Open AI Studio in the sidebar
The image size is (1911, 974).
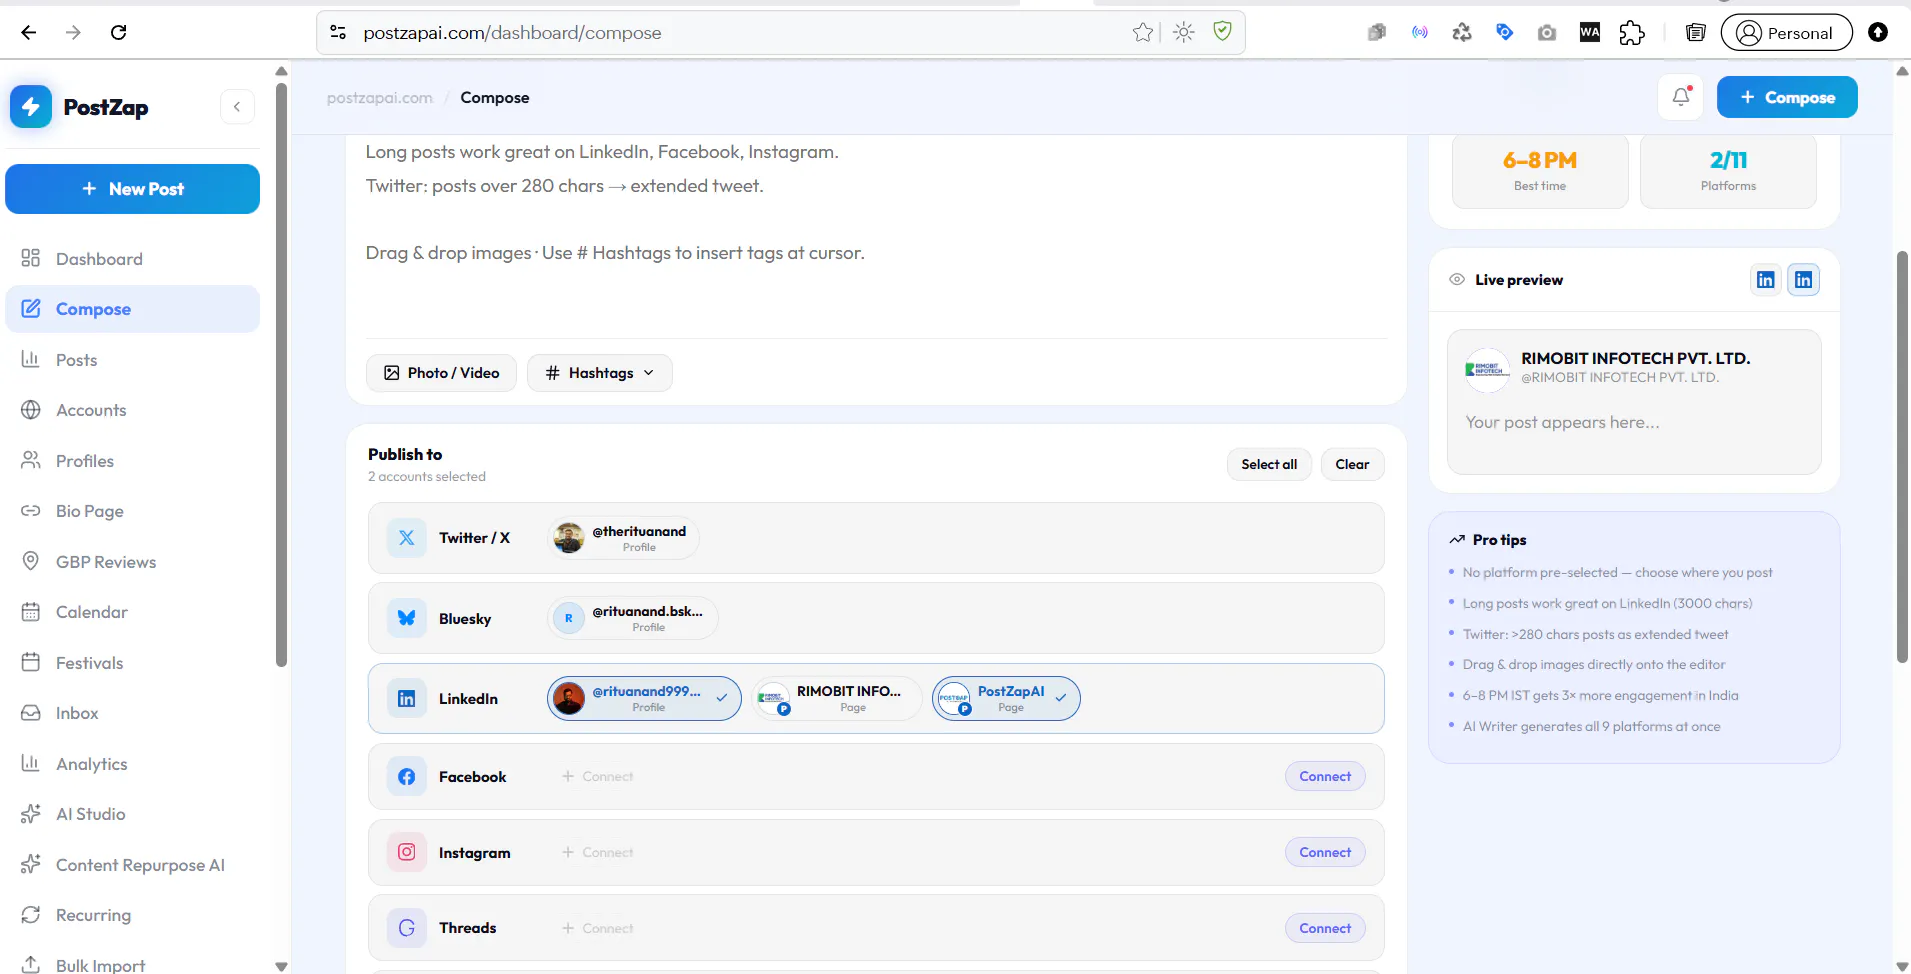tap(132, 814)
